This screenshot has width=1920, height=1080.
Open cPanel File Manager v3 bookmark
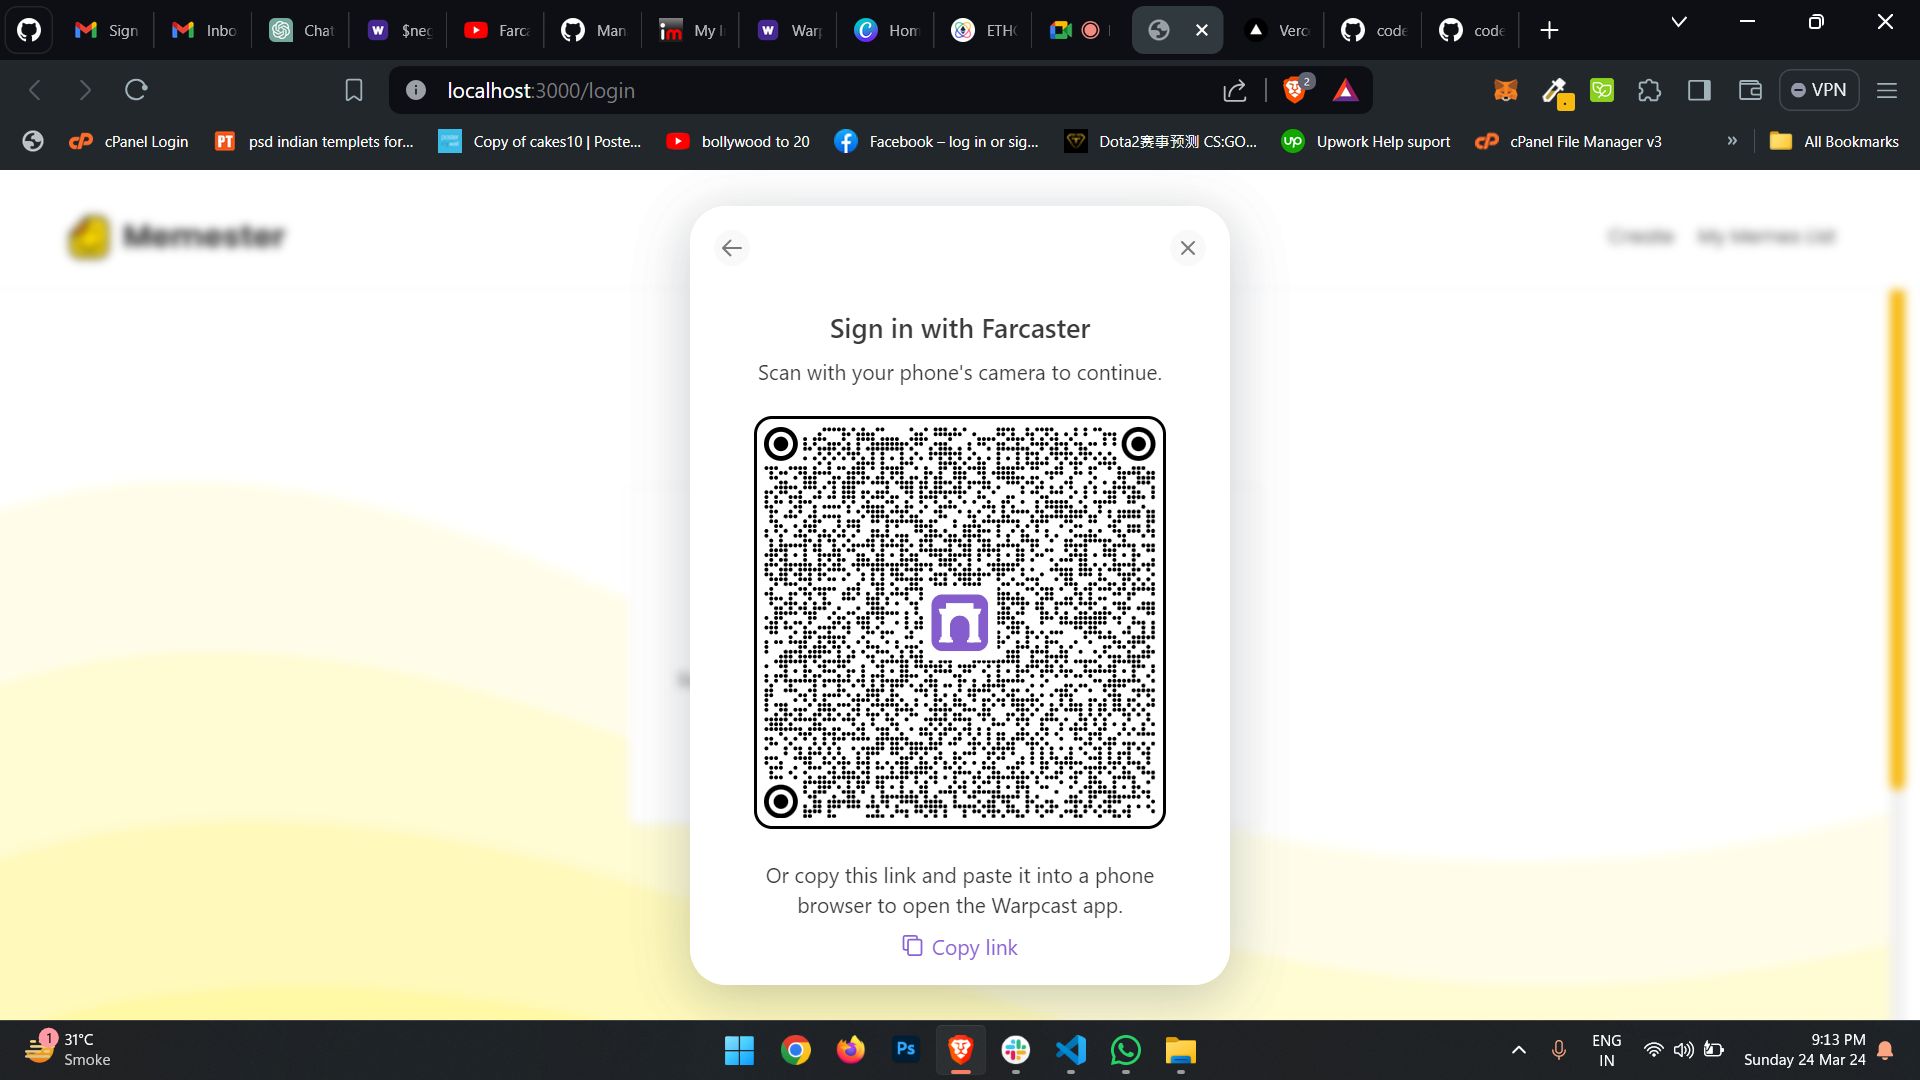[1568, 142]
